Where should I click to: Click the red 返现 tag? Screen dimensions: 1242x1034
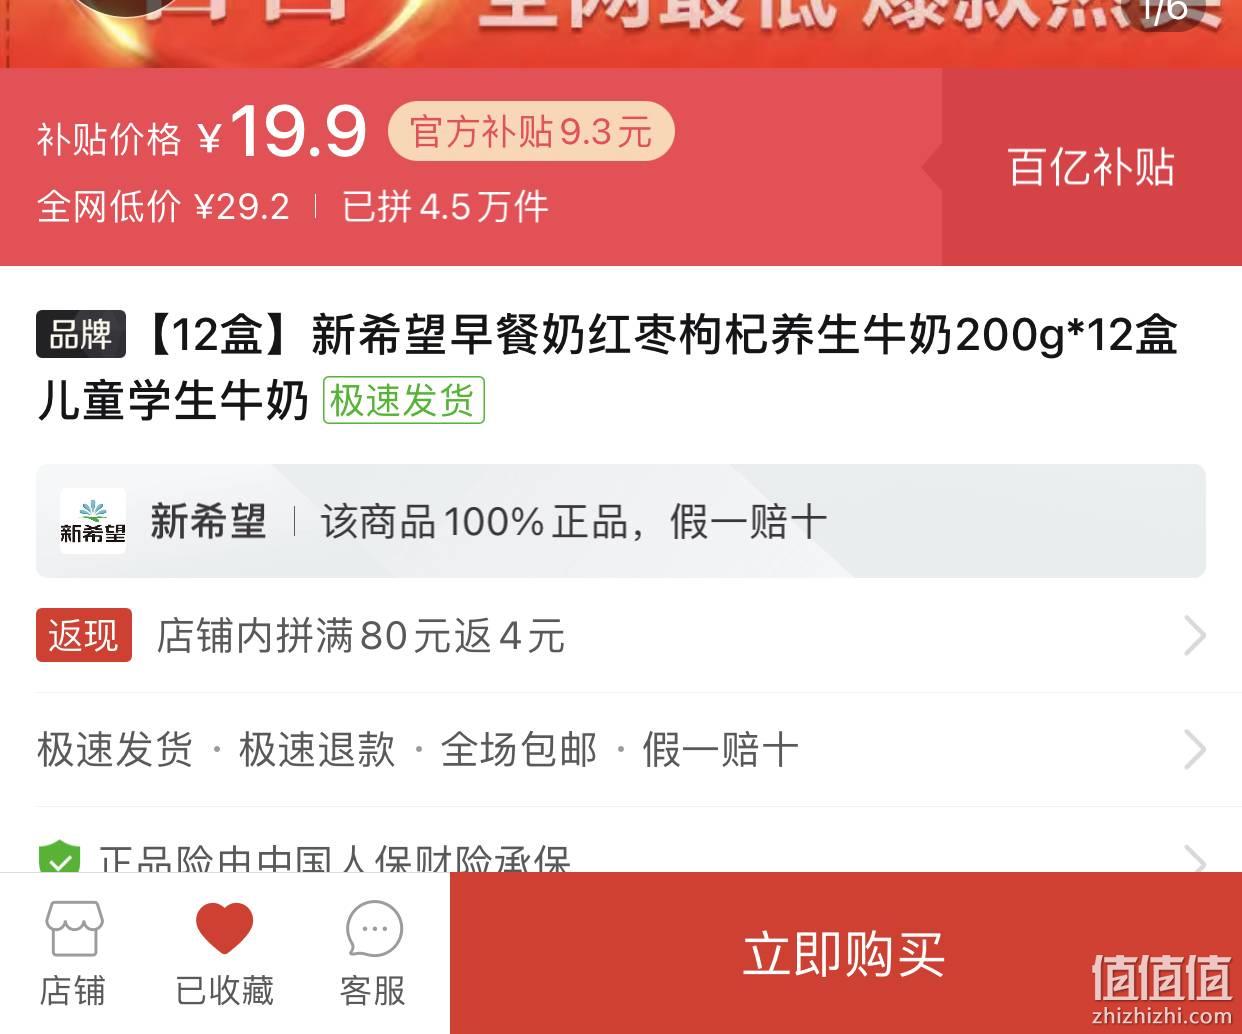click(x=84, y=635)
